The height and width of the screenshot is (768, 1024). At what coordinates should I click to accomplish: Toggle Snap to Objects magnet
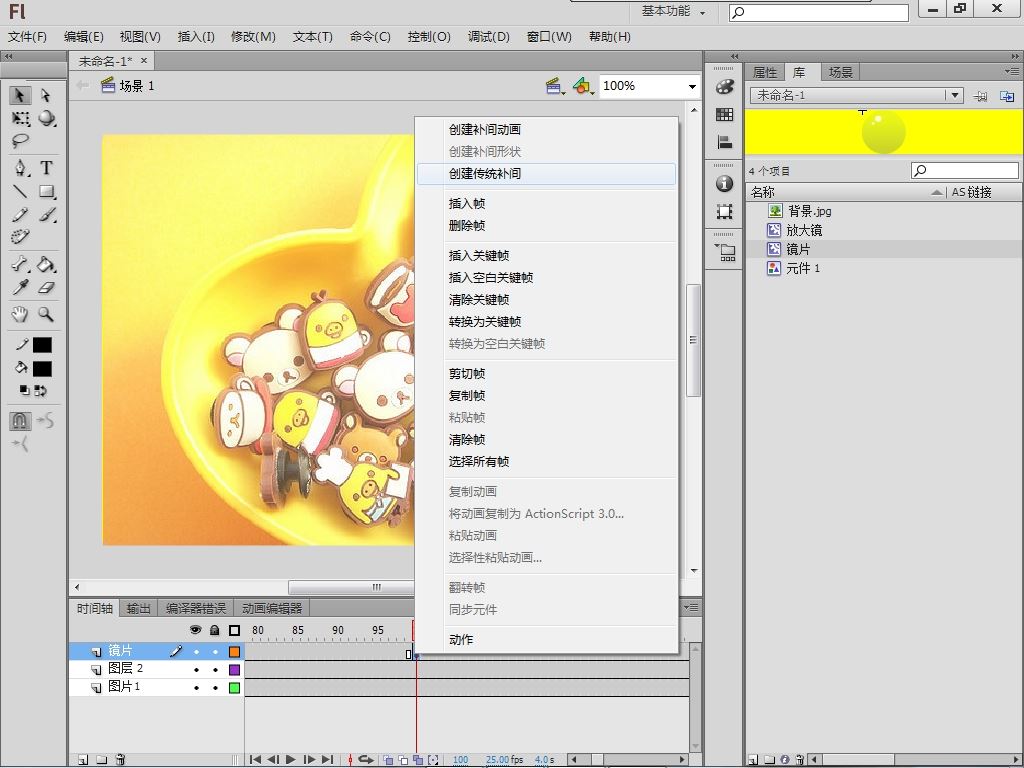[x=20, y=421]
